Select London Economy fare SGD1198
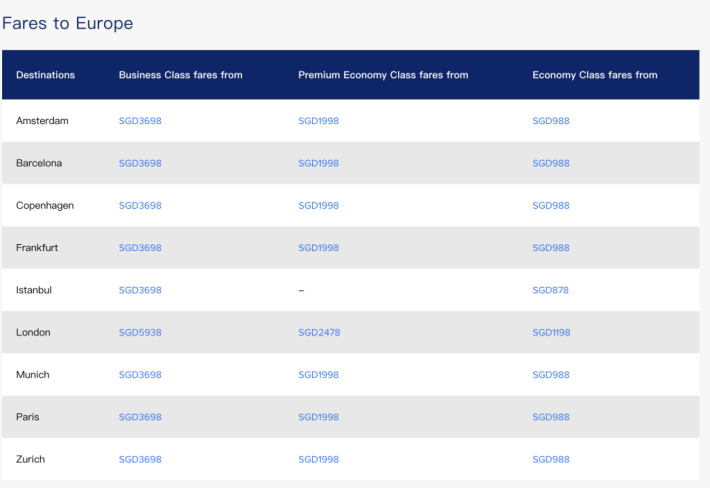 point(551,333)
